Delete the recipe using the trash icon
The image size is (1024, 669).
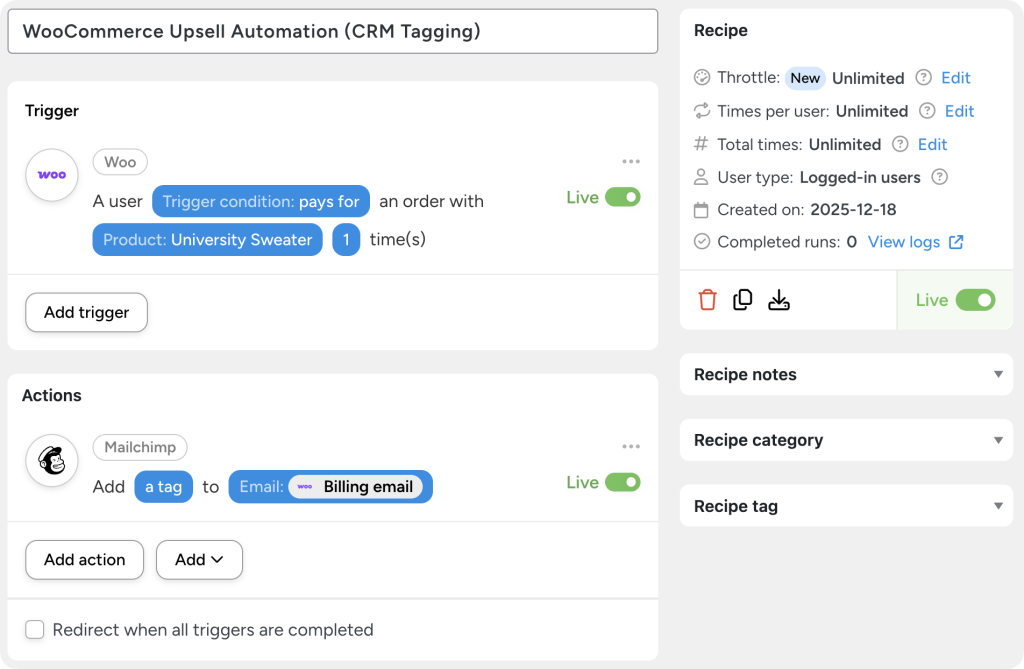(x=707, y=299)
